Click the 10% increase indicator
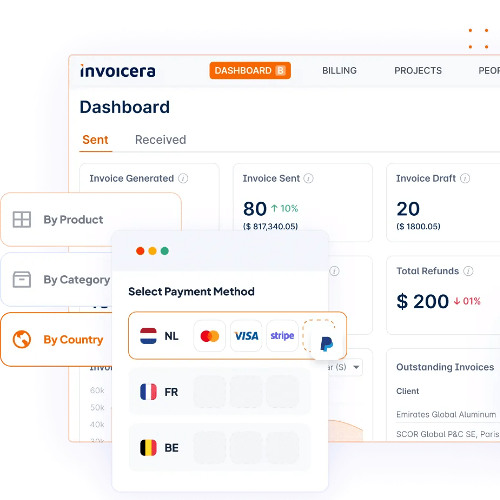Image resolution: width=500 pixels, height=500 pixels. (284, 209)
